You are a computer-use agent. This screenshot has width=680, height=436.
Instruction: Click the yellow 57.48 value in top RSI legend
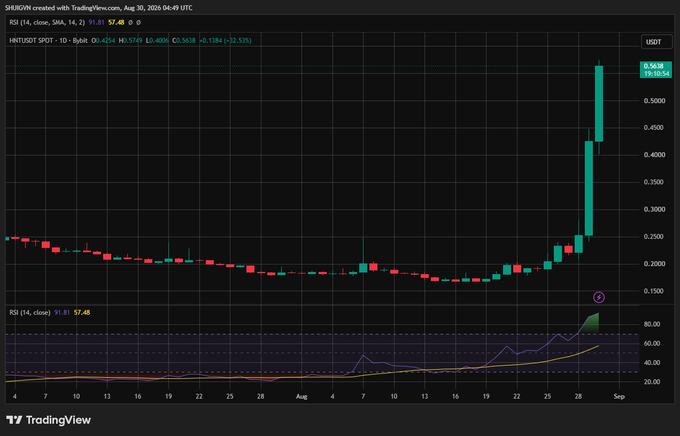click(x=116, y=22)
